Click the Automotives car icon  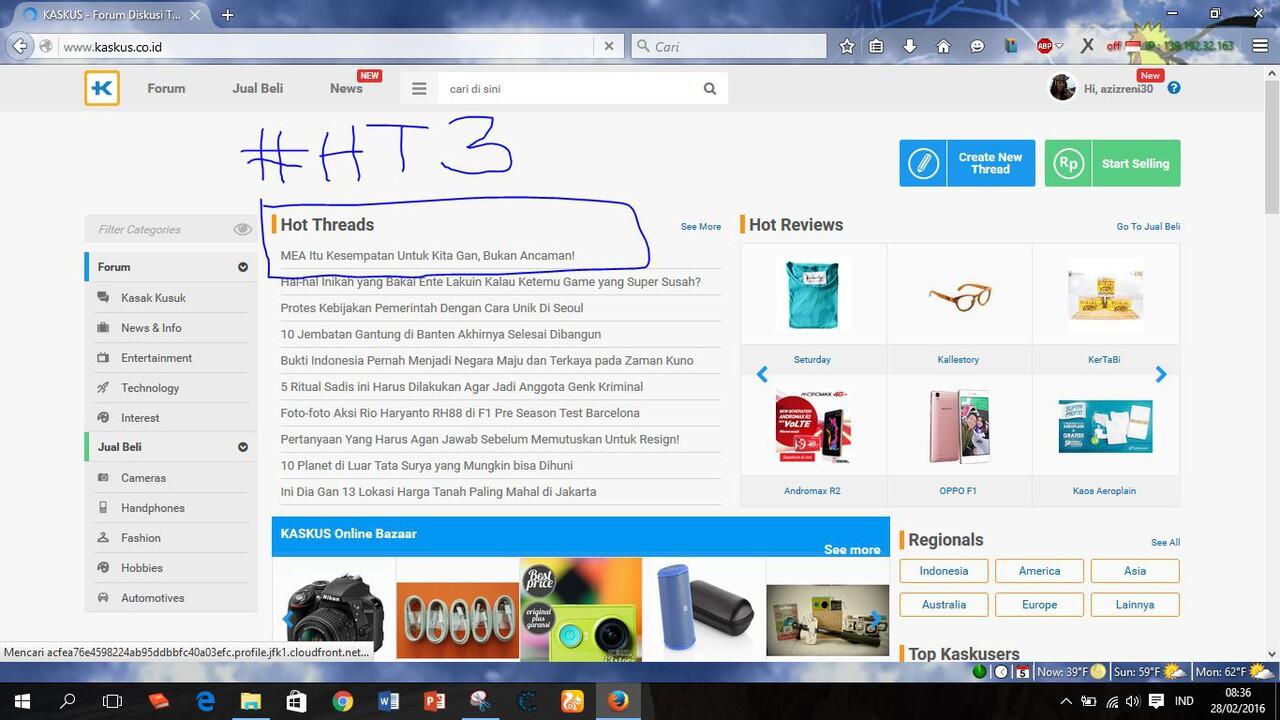coord(103,598)
